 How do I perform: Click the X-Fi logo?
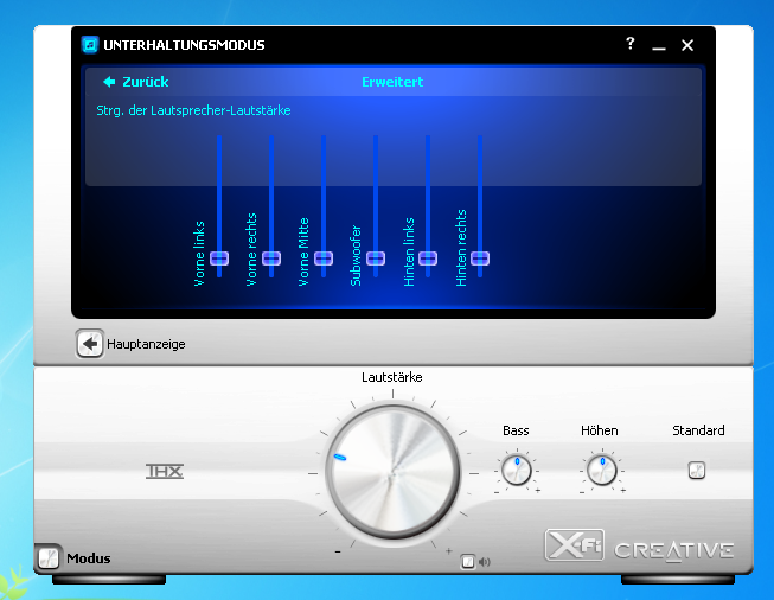[575, 545]
